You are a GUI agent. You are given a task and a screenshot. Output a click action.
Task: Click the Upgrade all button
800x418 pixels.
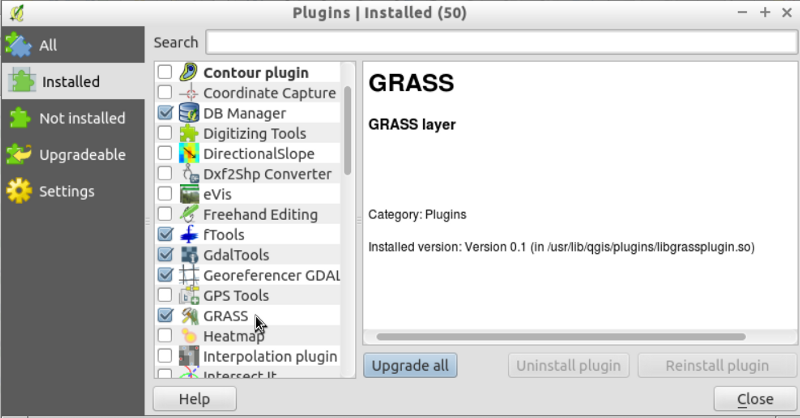click(x=410, y=365)
